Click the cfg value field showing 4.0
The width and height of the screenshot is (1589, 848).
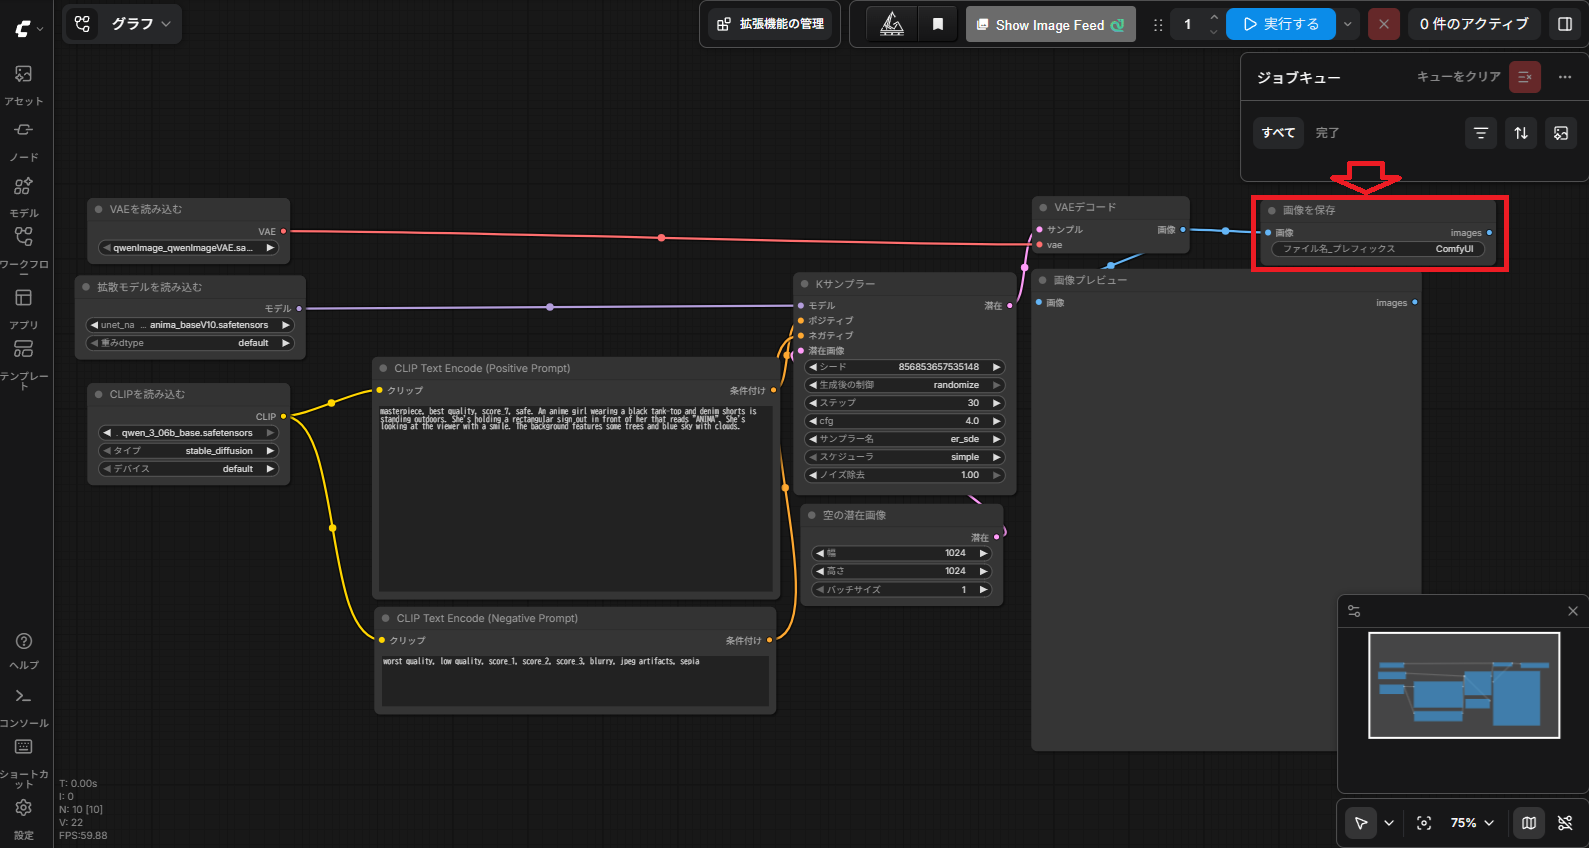click(x=904, y=421)
